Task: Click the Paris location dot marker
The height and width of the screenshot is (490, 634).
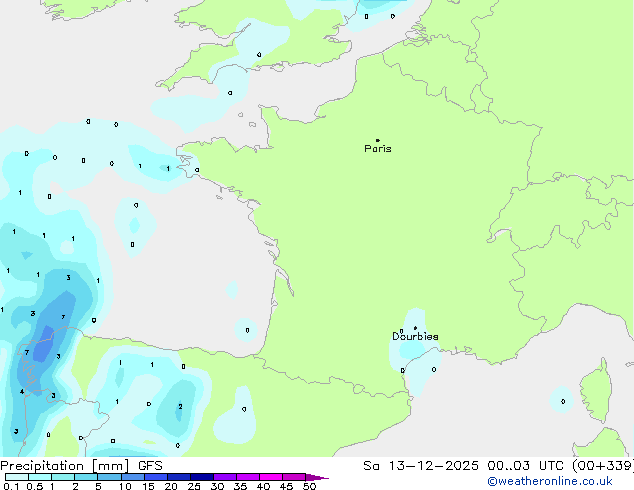Action: 378,140
